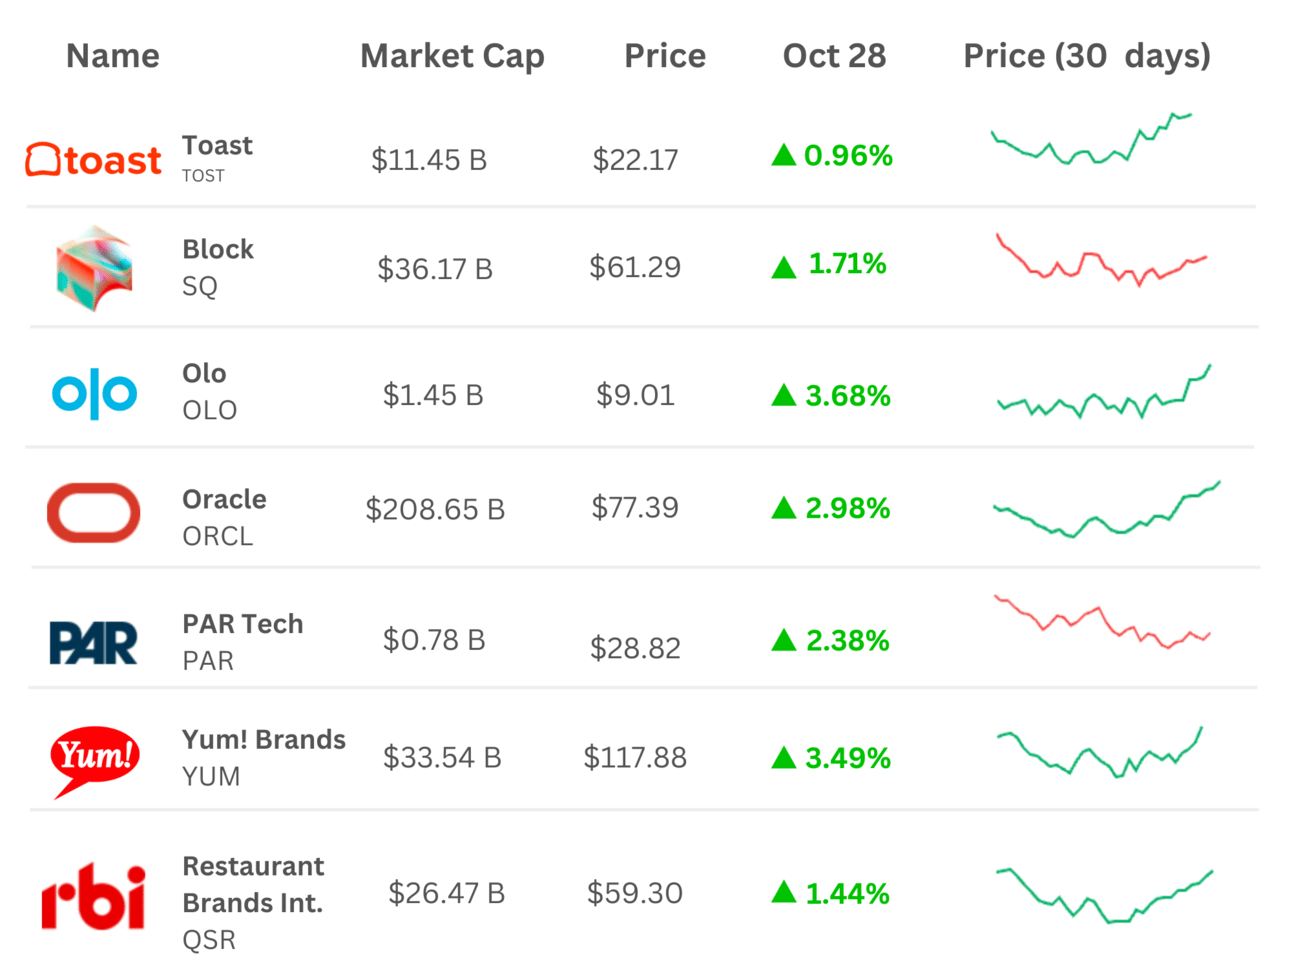Image resolution: width=1292 pixels, height=969 pixels.
Task: Click the Block cube logo
Action: click(94, 268)
